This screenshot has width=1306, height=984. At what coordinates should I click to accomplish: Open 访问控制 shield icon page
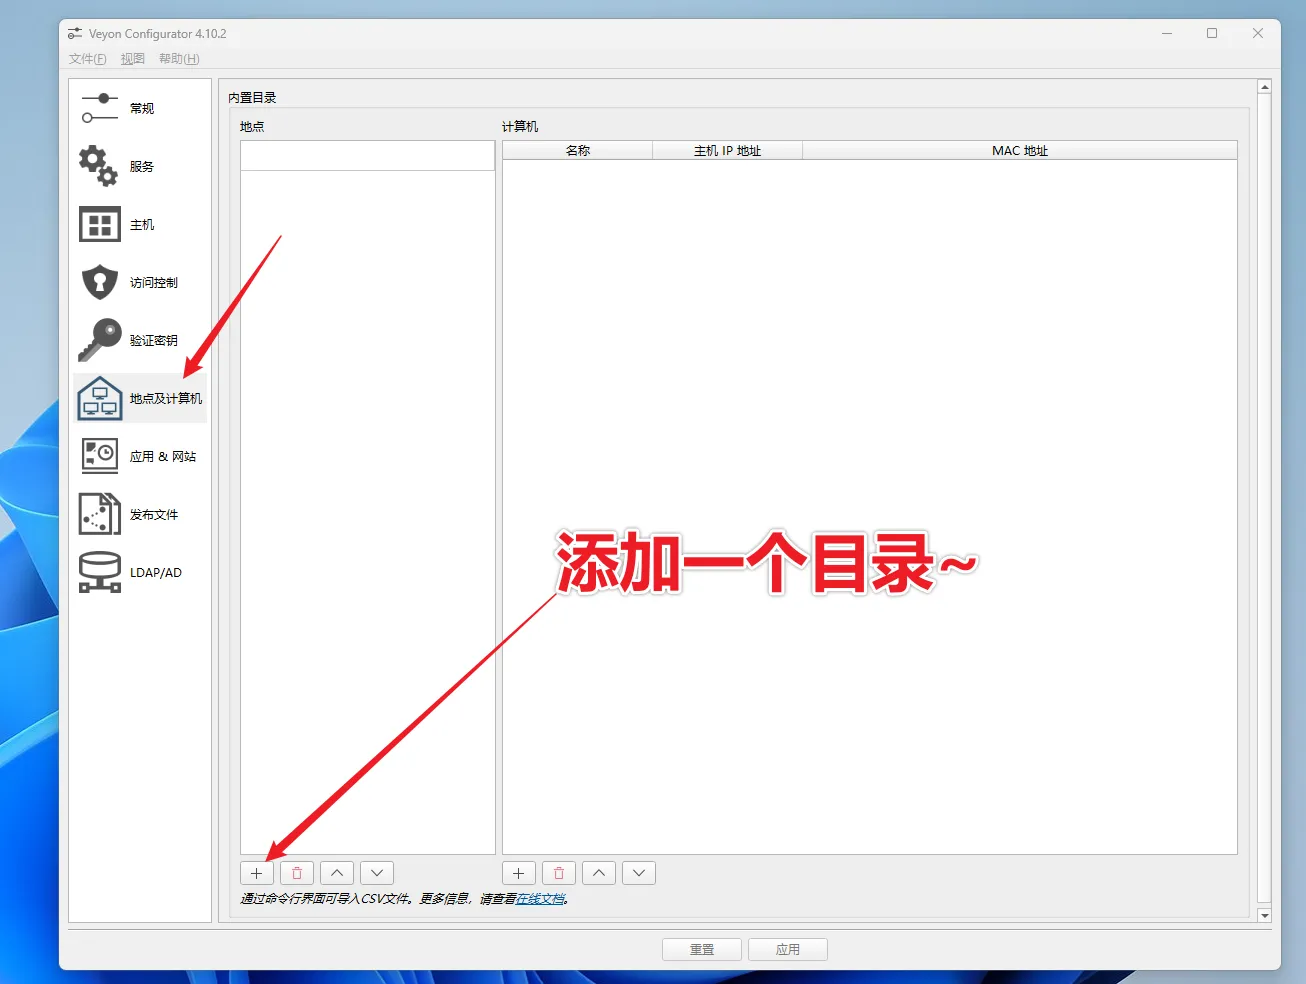pyautogui.click(x=99, y=282)
